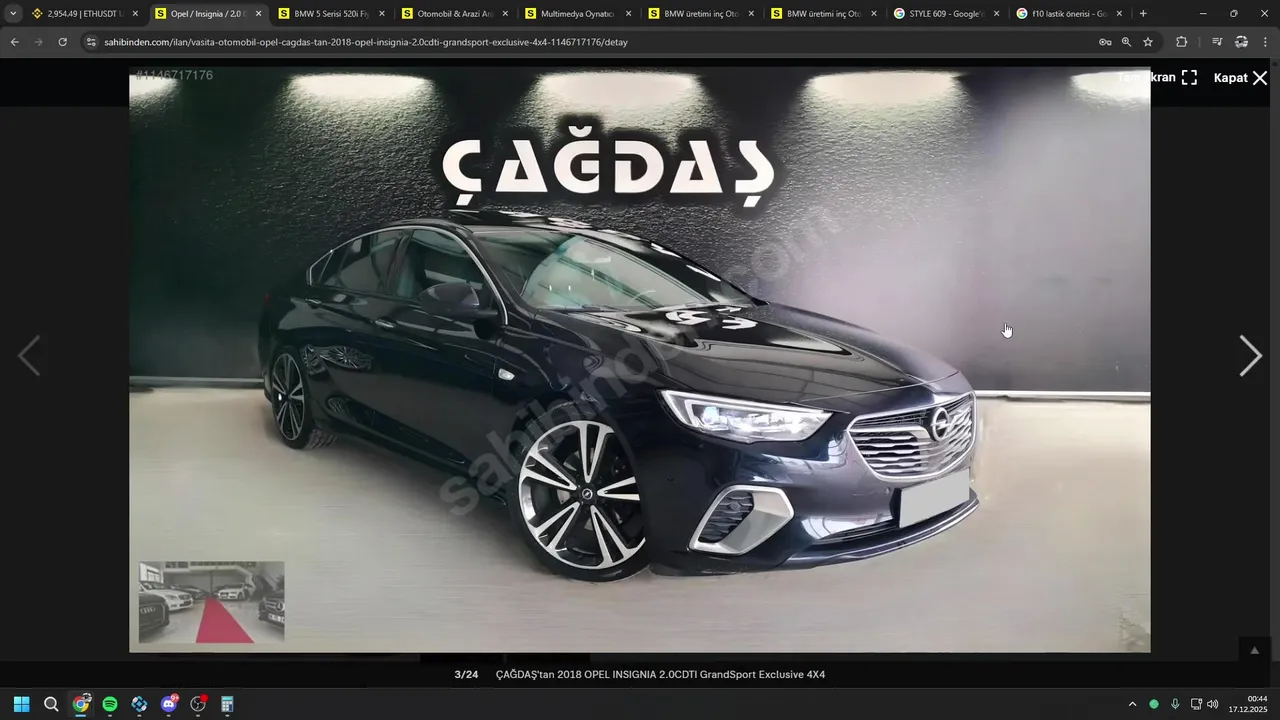The height and width of the screenshot is (720, 1280).
Task: Open network settings tray icon
Action: 1196,704
